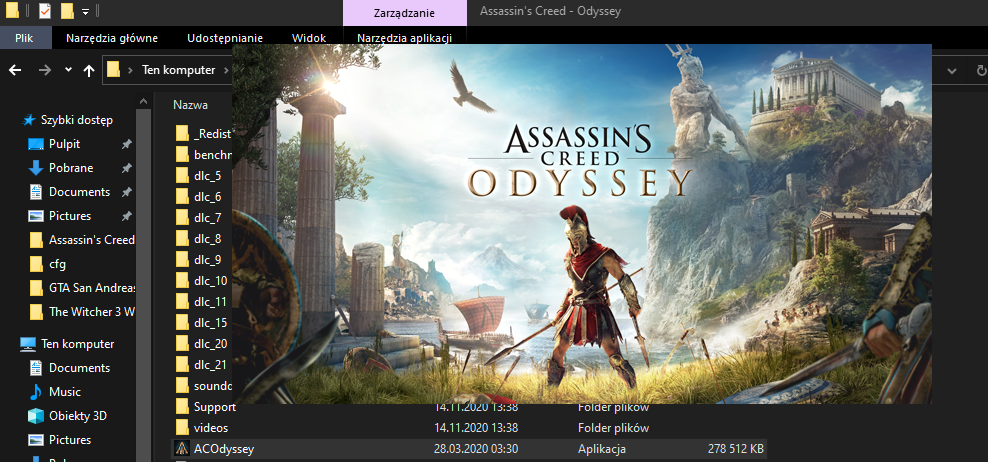Open Customize Quick Access Toolbar dropdown
This screenshot has width=988, height=462.
tap(86, 11)
